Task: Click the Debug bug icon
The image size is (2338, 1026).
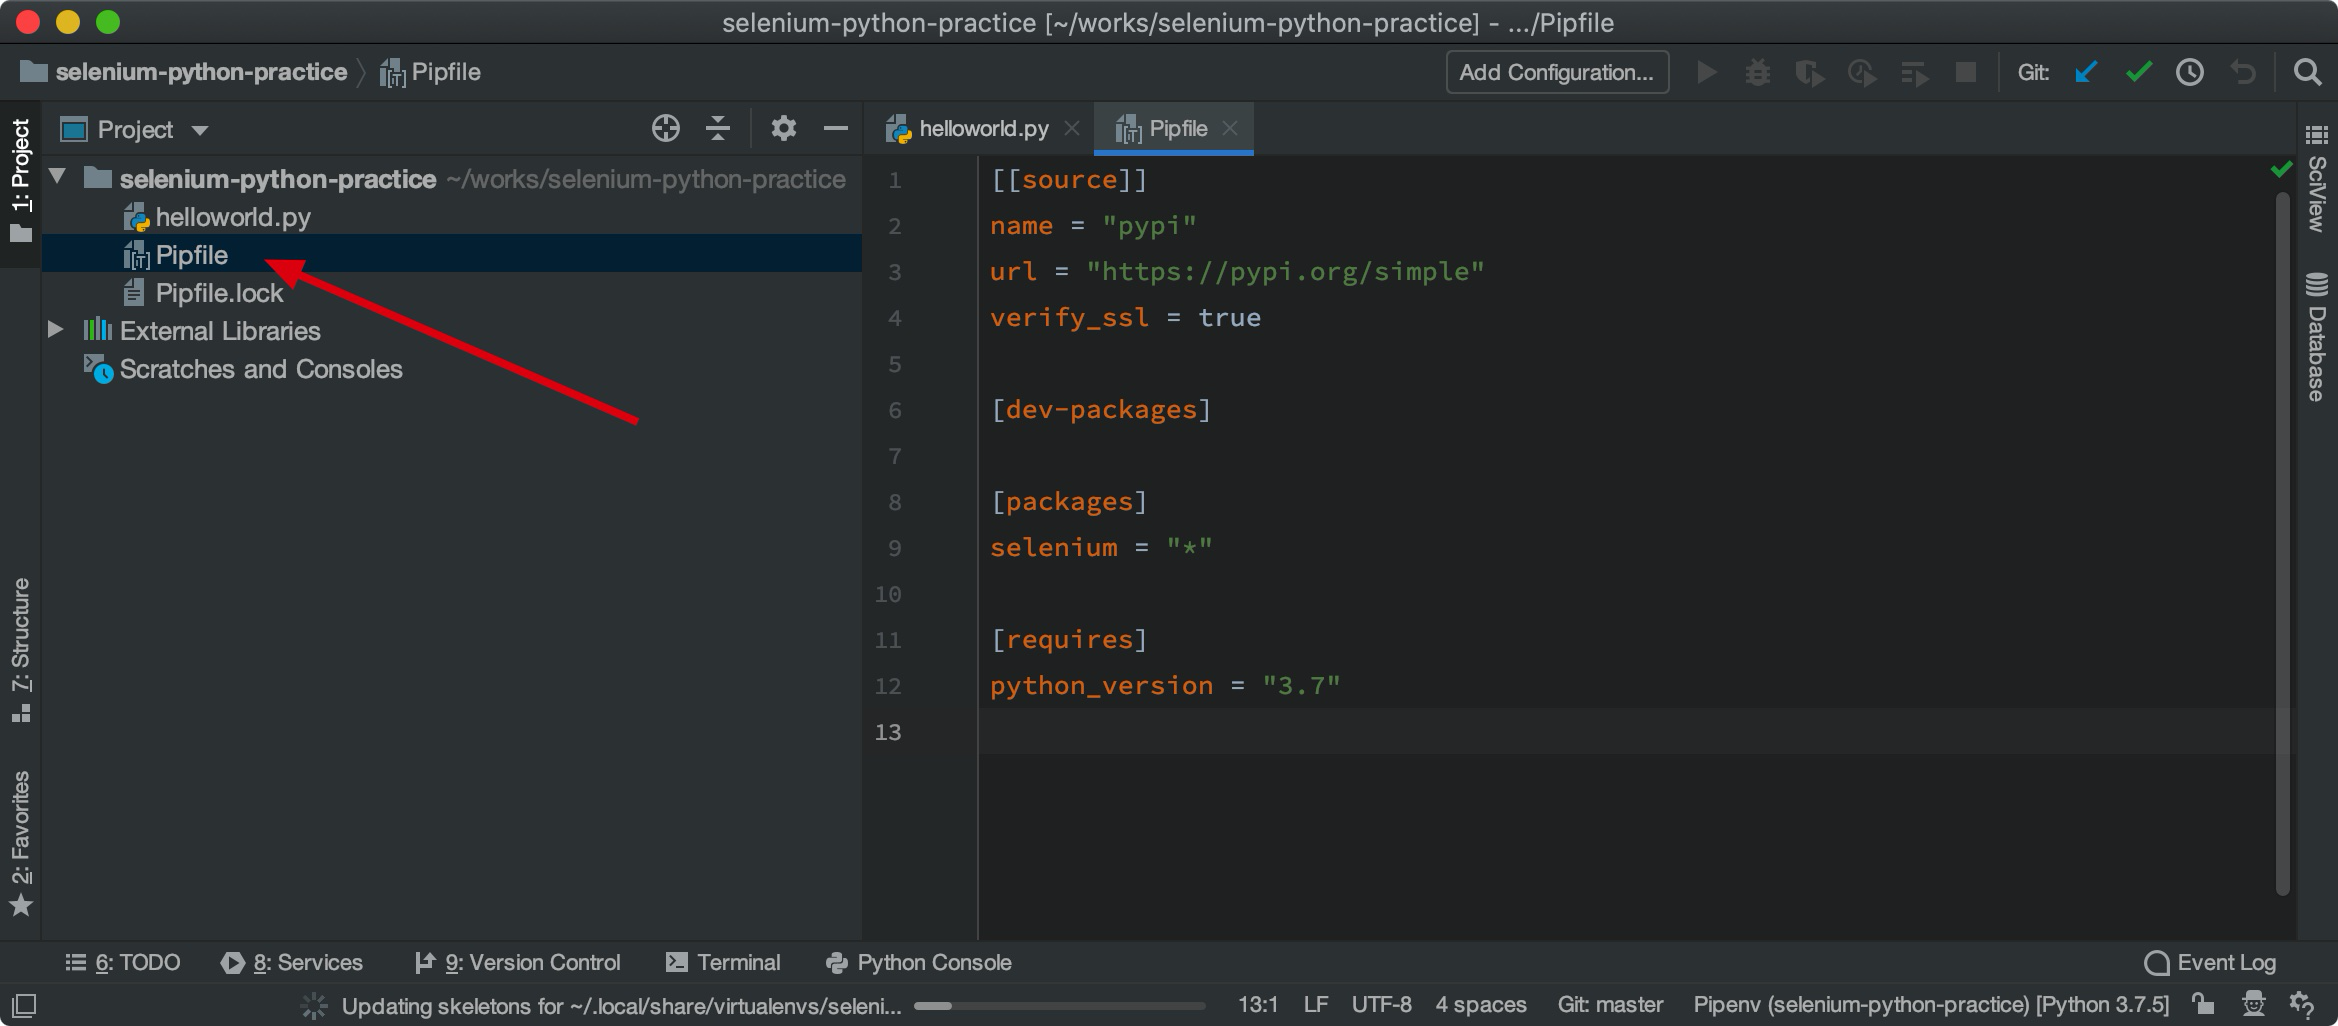Action: tap(1758, 72)
